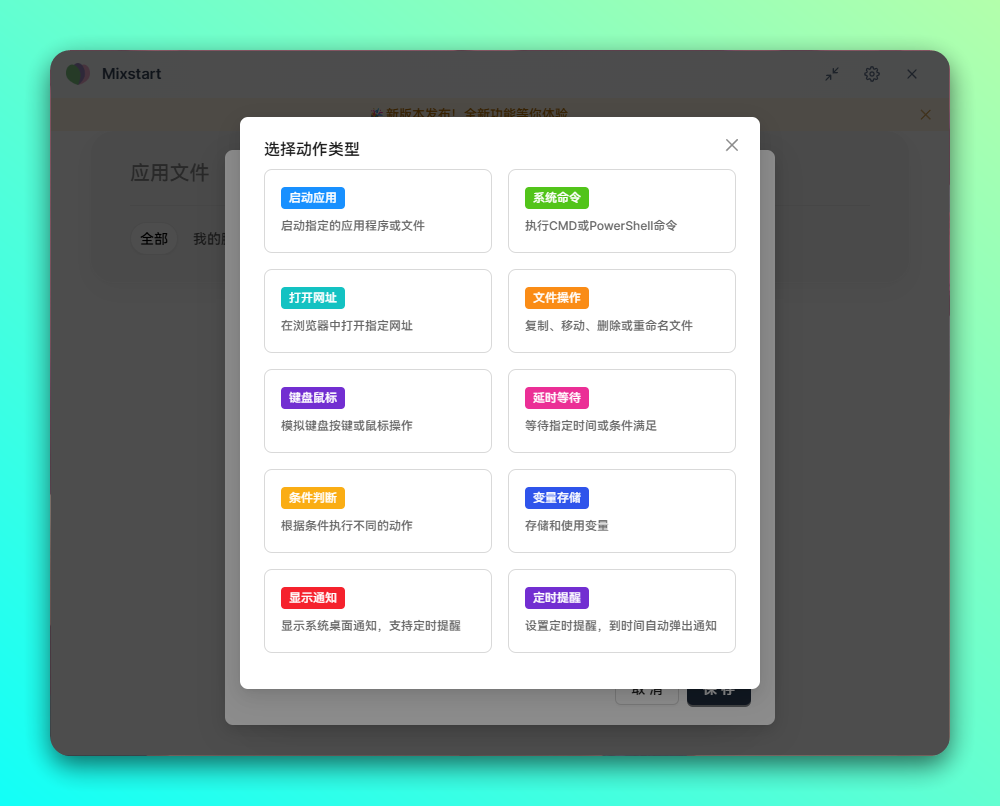The width and height of the screenshot is (1000, 806).
Task: Dismiss the new version announcement banner
Action: 925,115
